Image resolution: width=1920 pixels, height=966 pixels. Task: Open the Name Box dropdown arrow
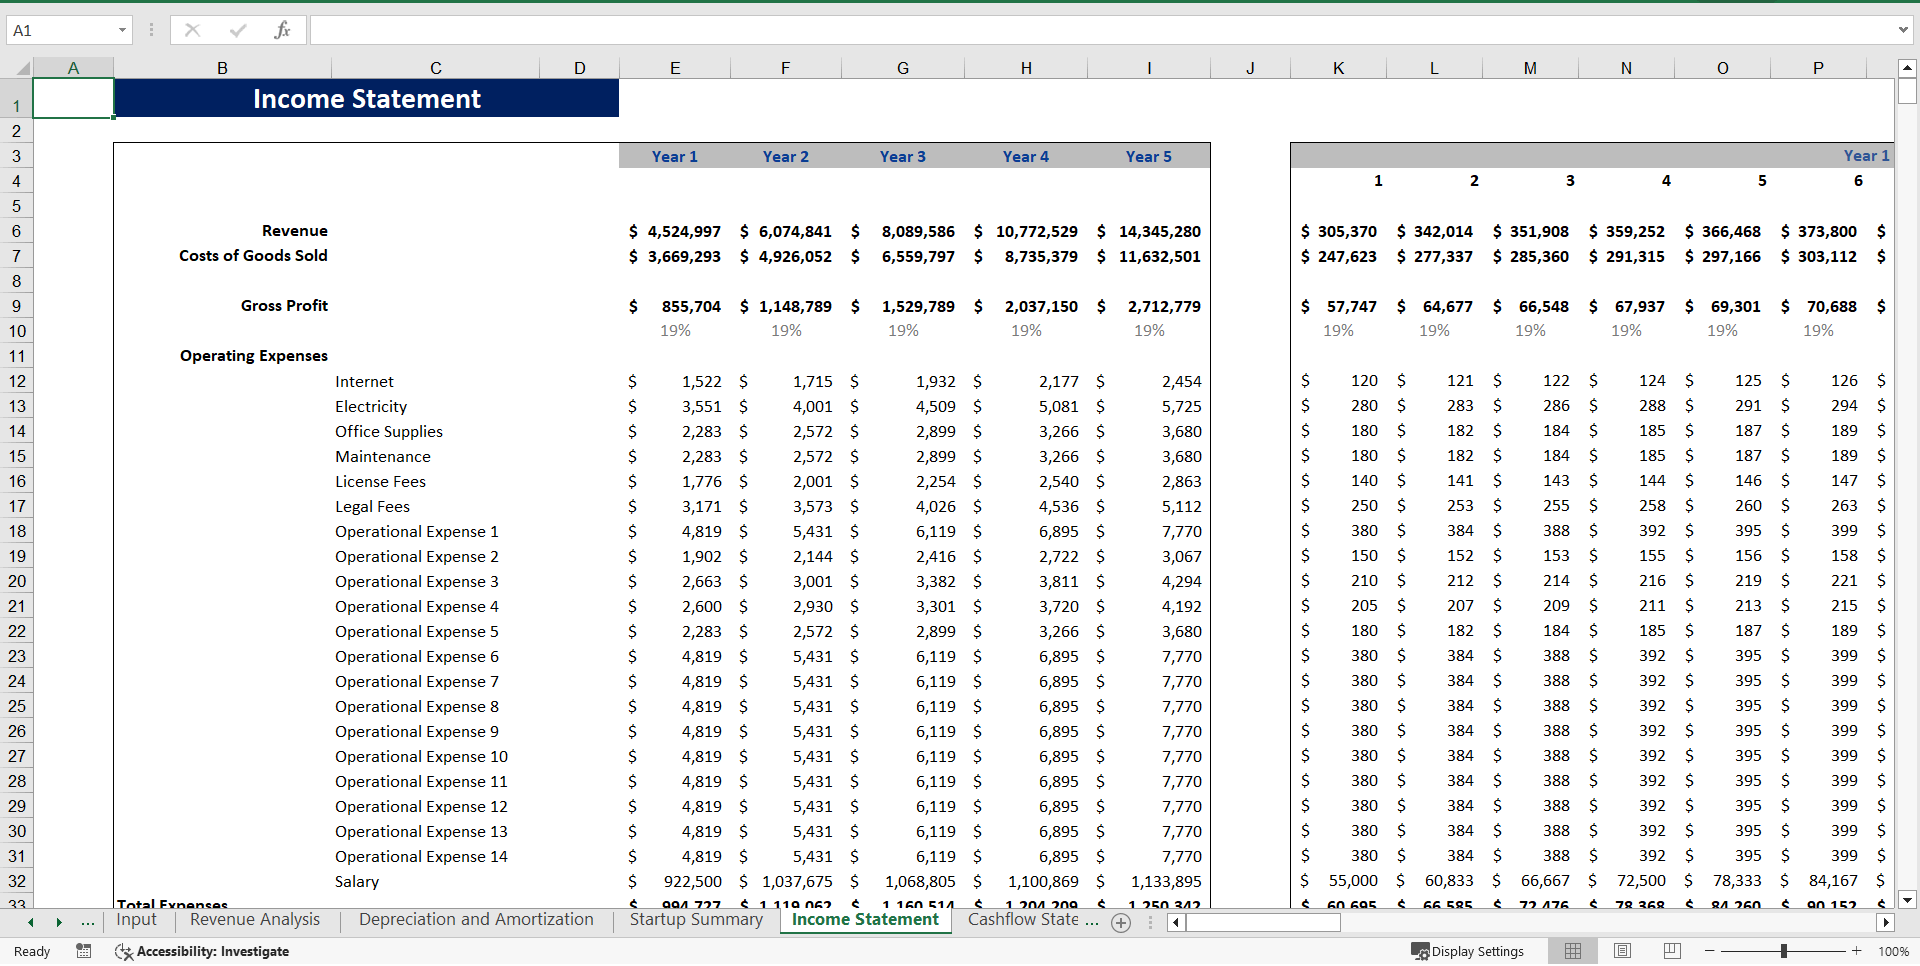[123, 30]
